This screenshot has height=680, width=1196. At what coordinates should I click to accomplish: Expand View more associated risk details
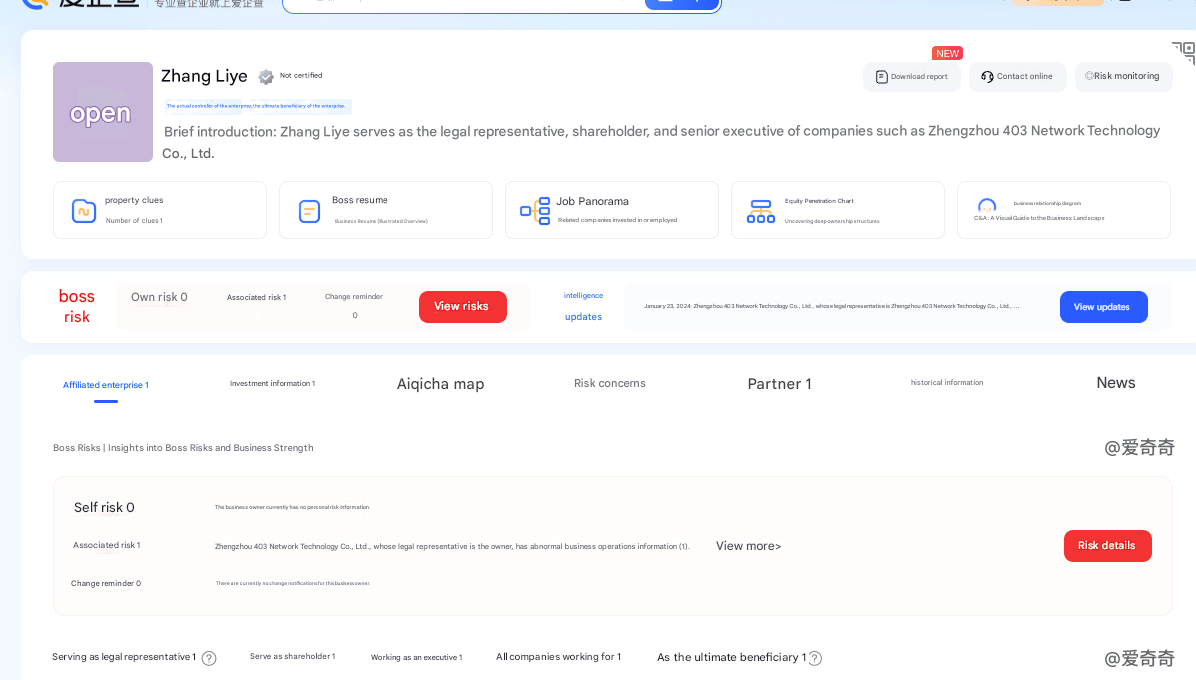(x=748, y=546)
